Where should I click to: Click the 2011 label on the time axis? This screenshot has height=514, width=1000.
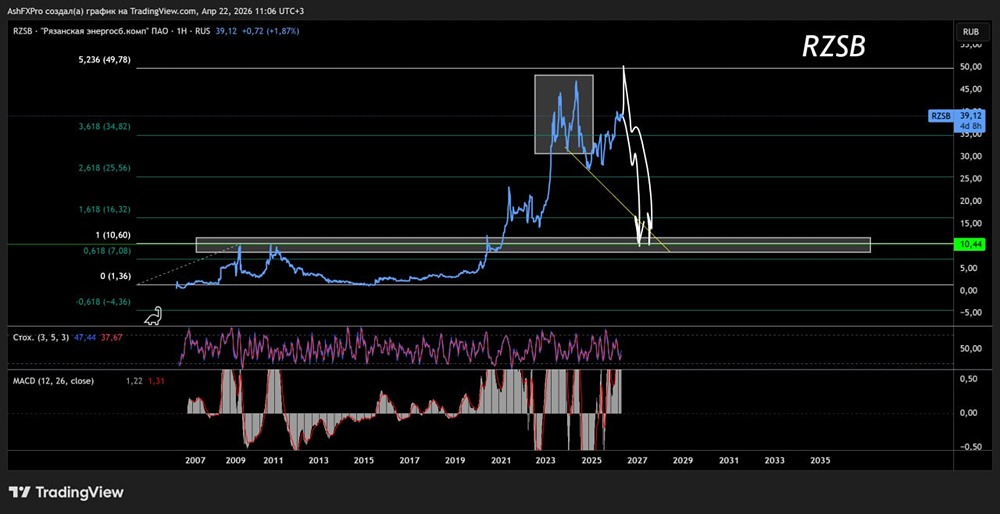click(273, 460)
